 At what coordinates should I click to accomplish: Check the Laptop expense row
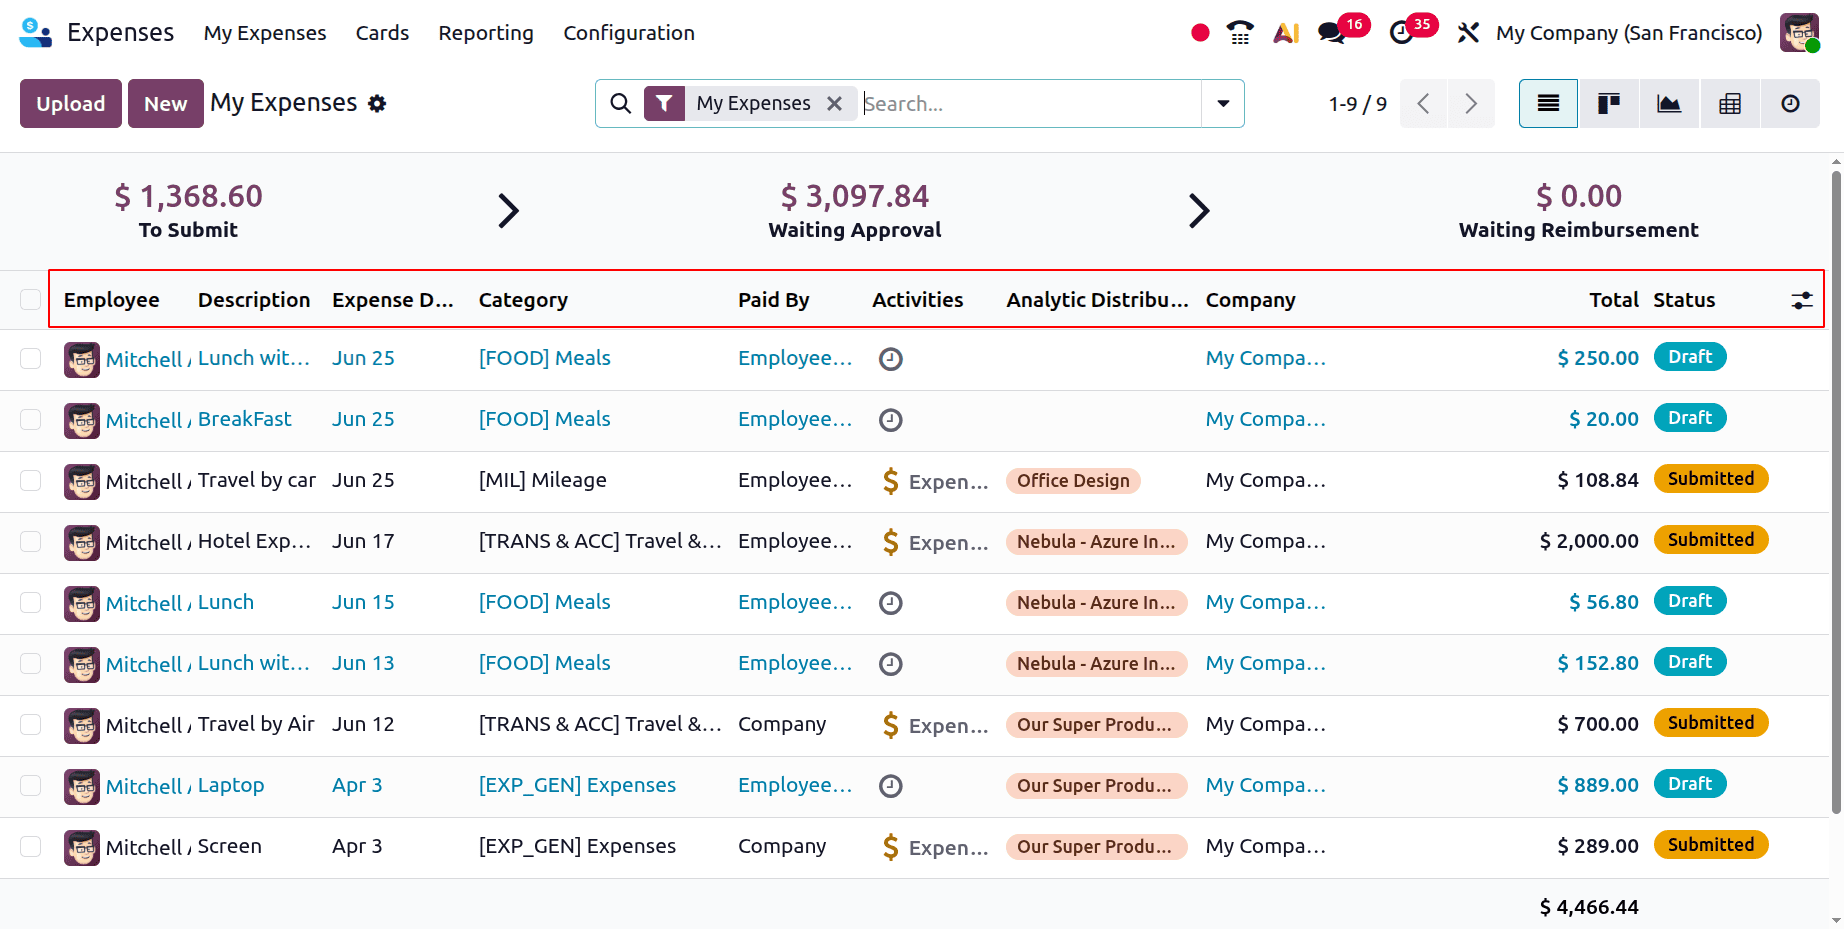click(x=31, y=786)
